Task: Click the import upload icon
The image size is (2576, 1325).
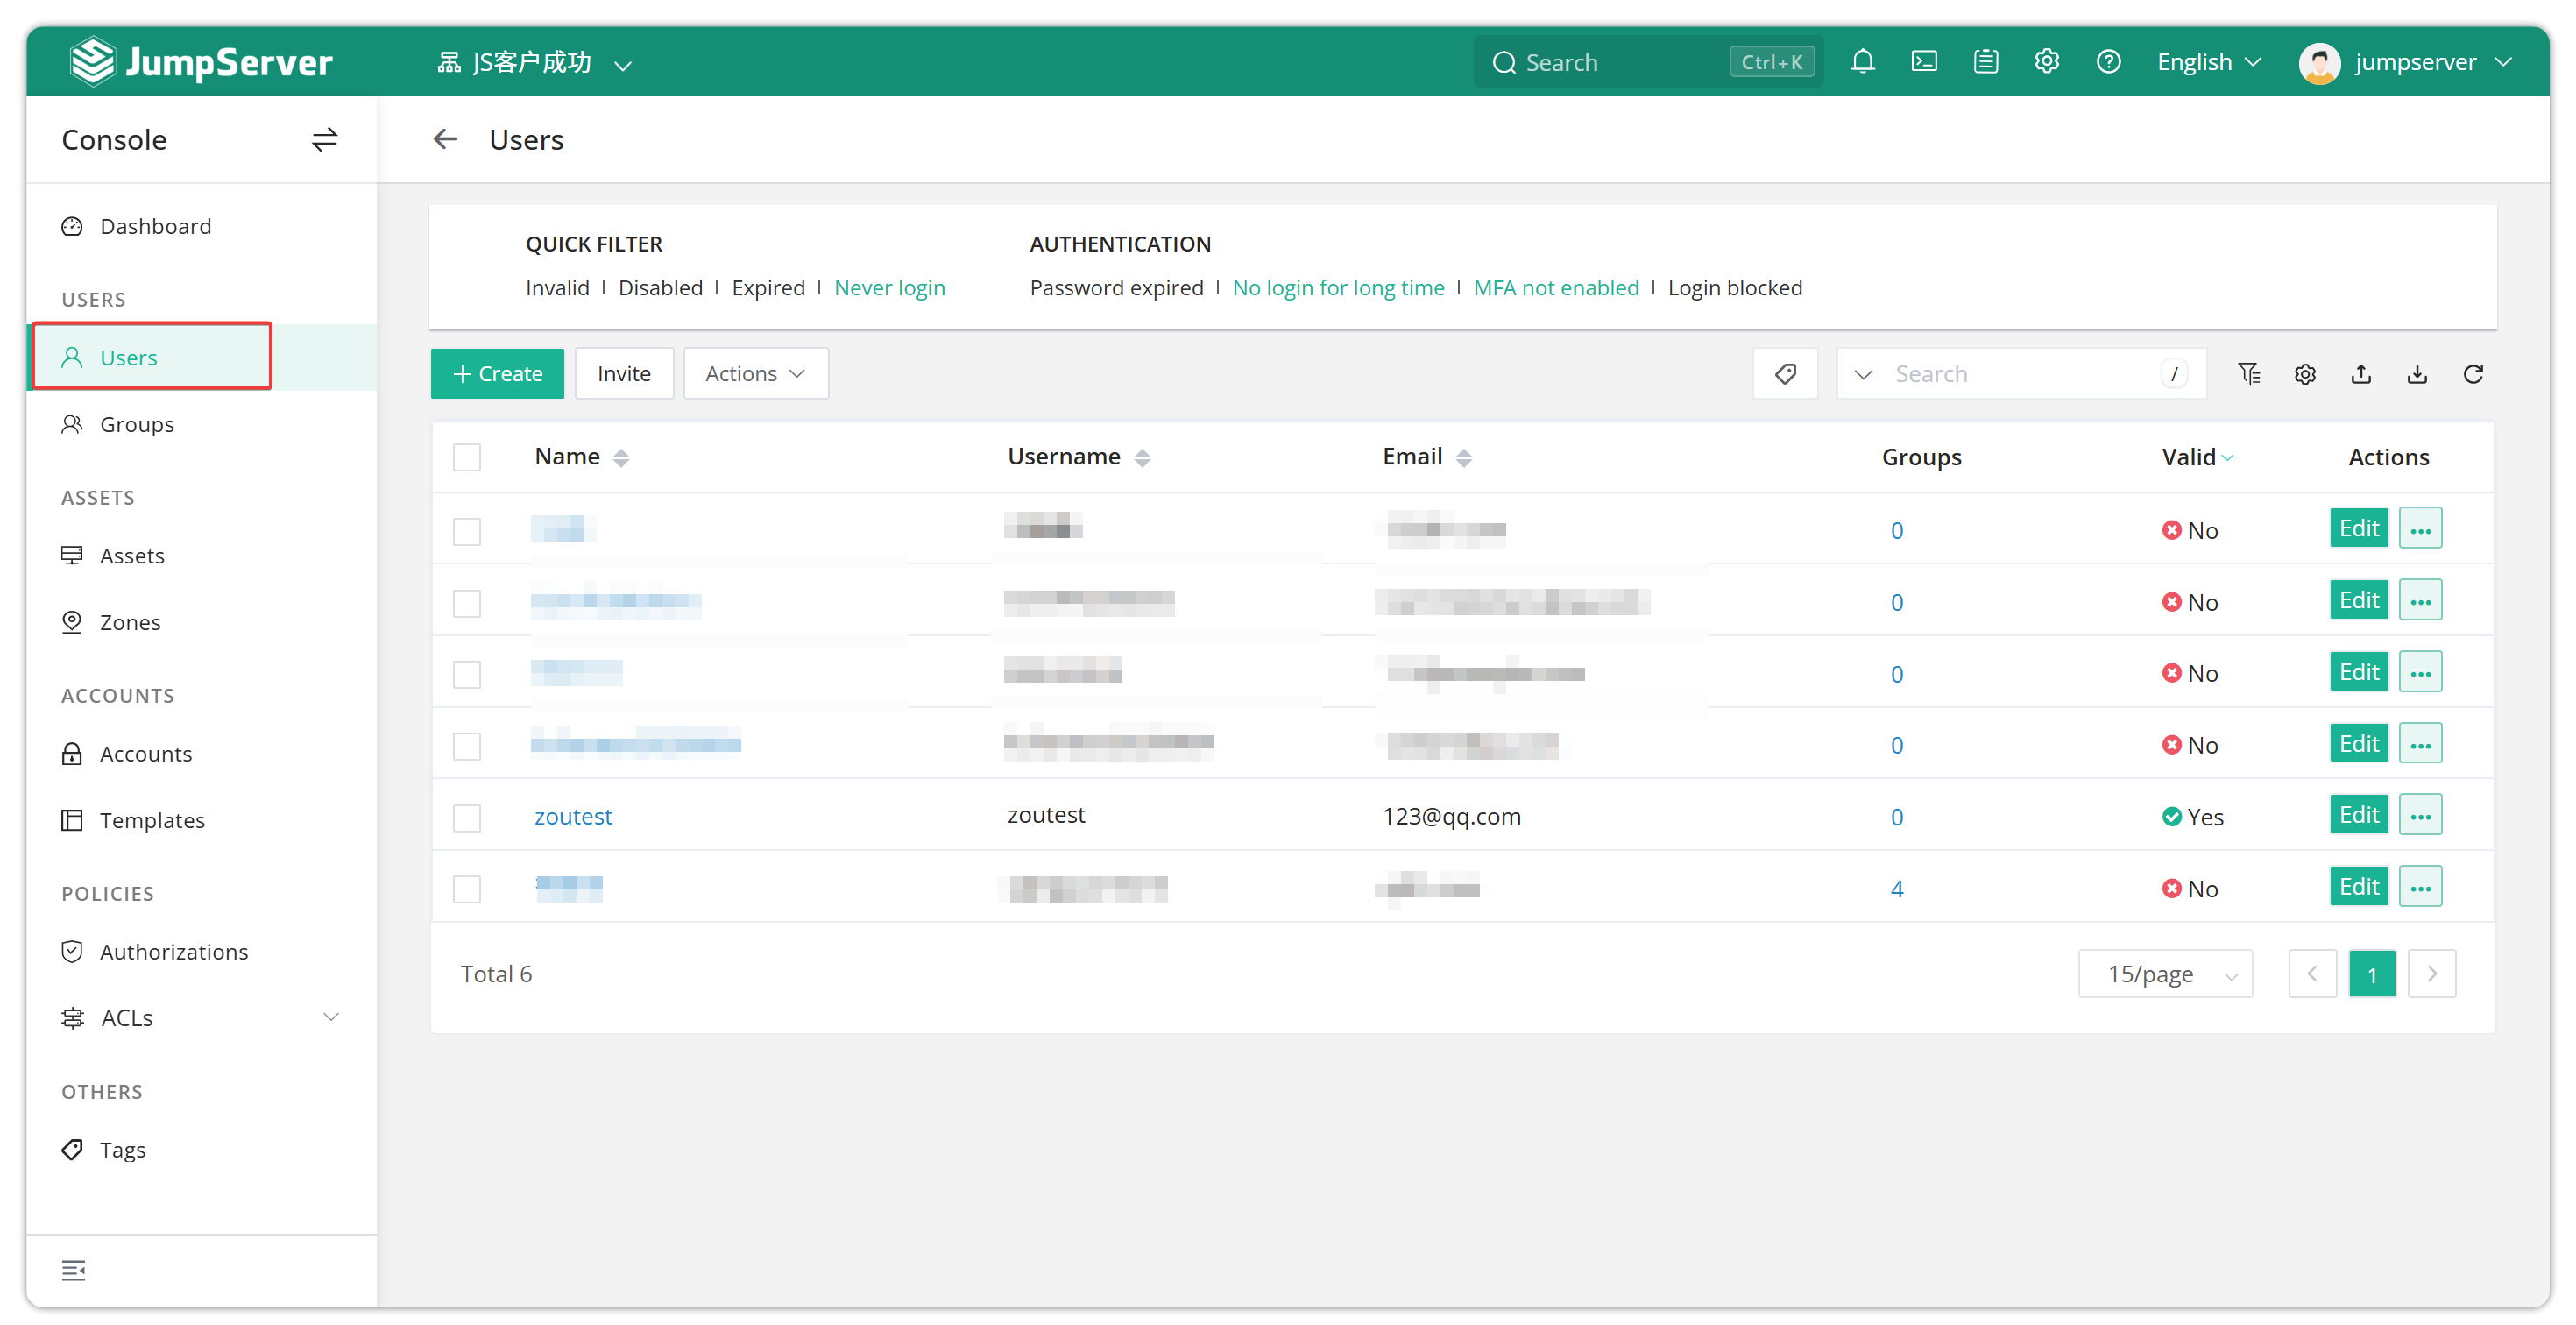Action: [x=2360, y=374]
